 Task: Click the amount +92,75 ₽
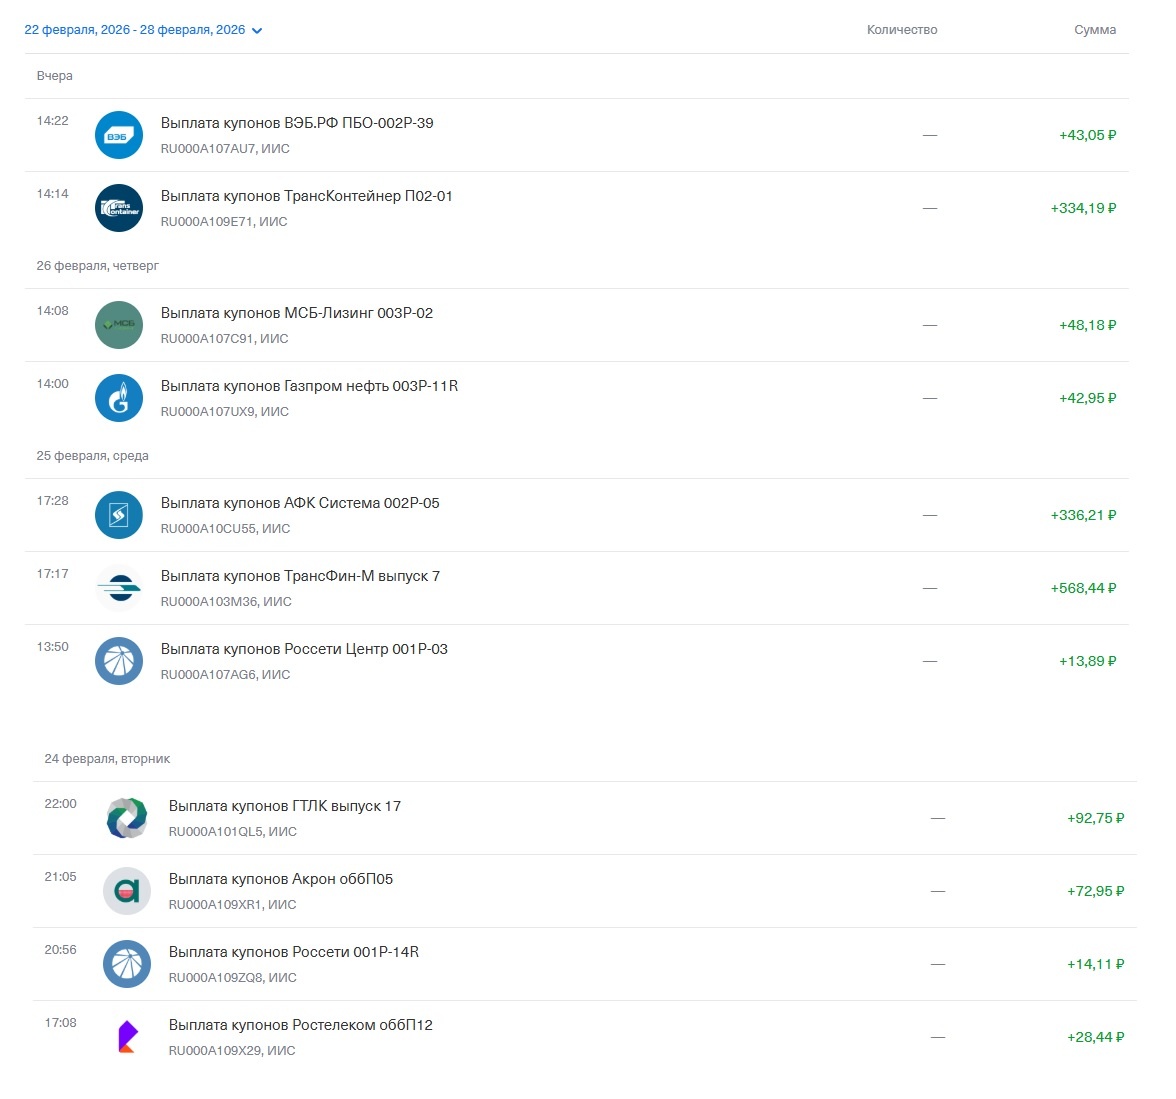[x=1096, y=818]
